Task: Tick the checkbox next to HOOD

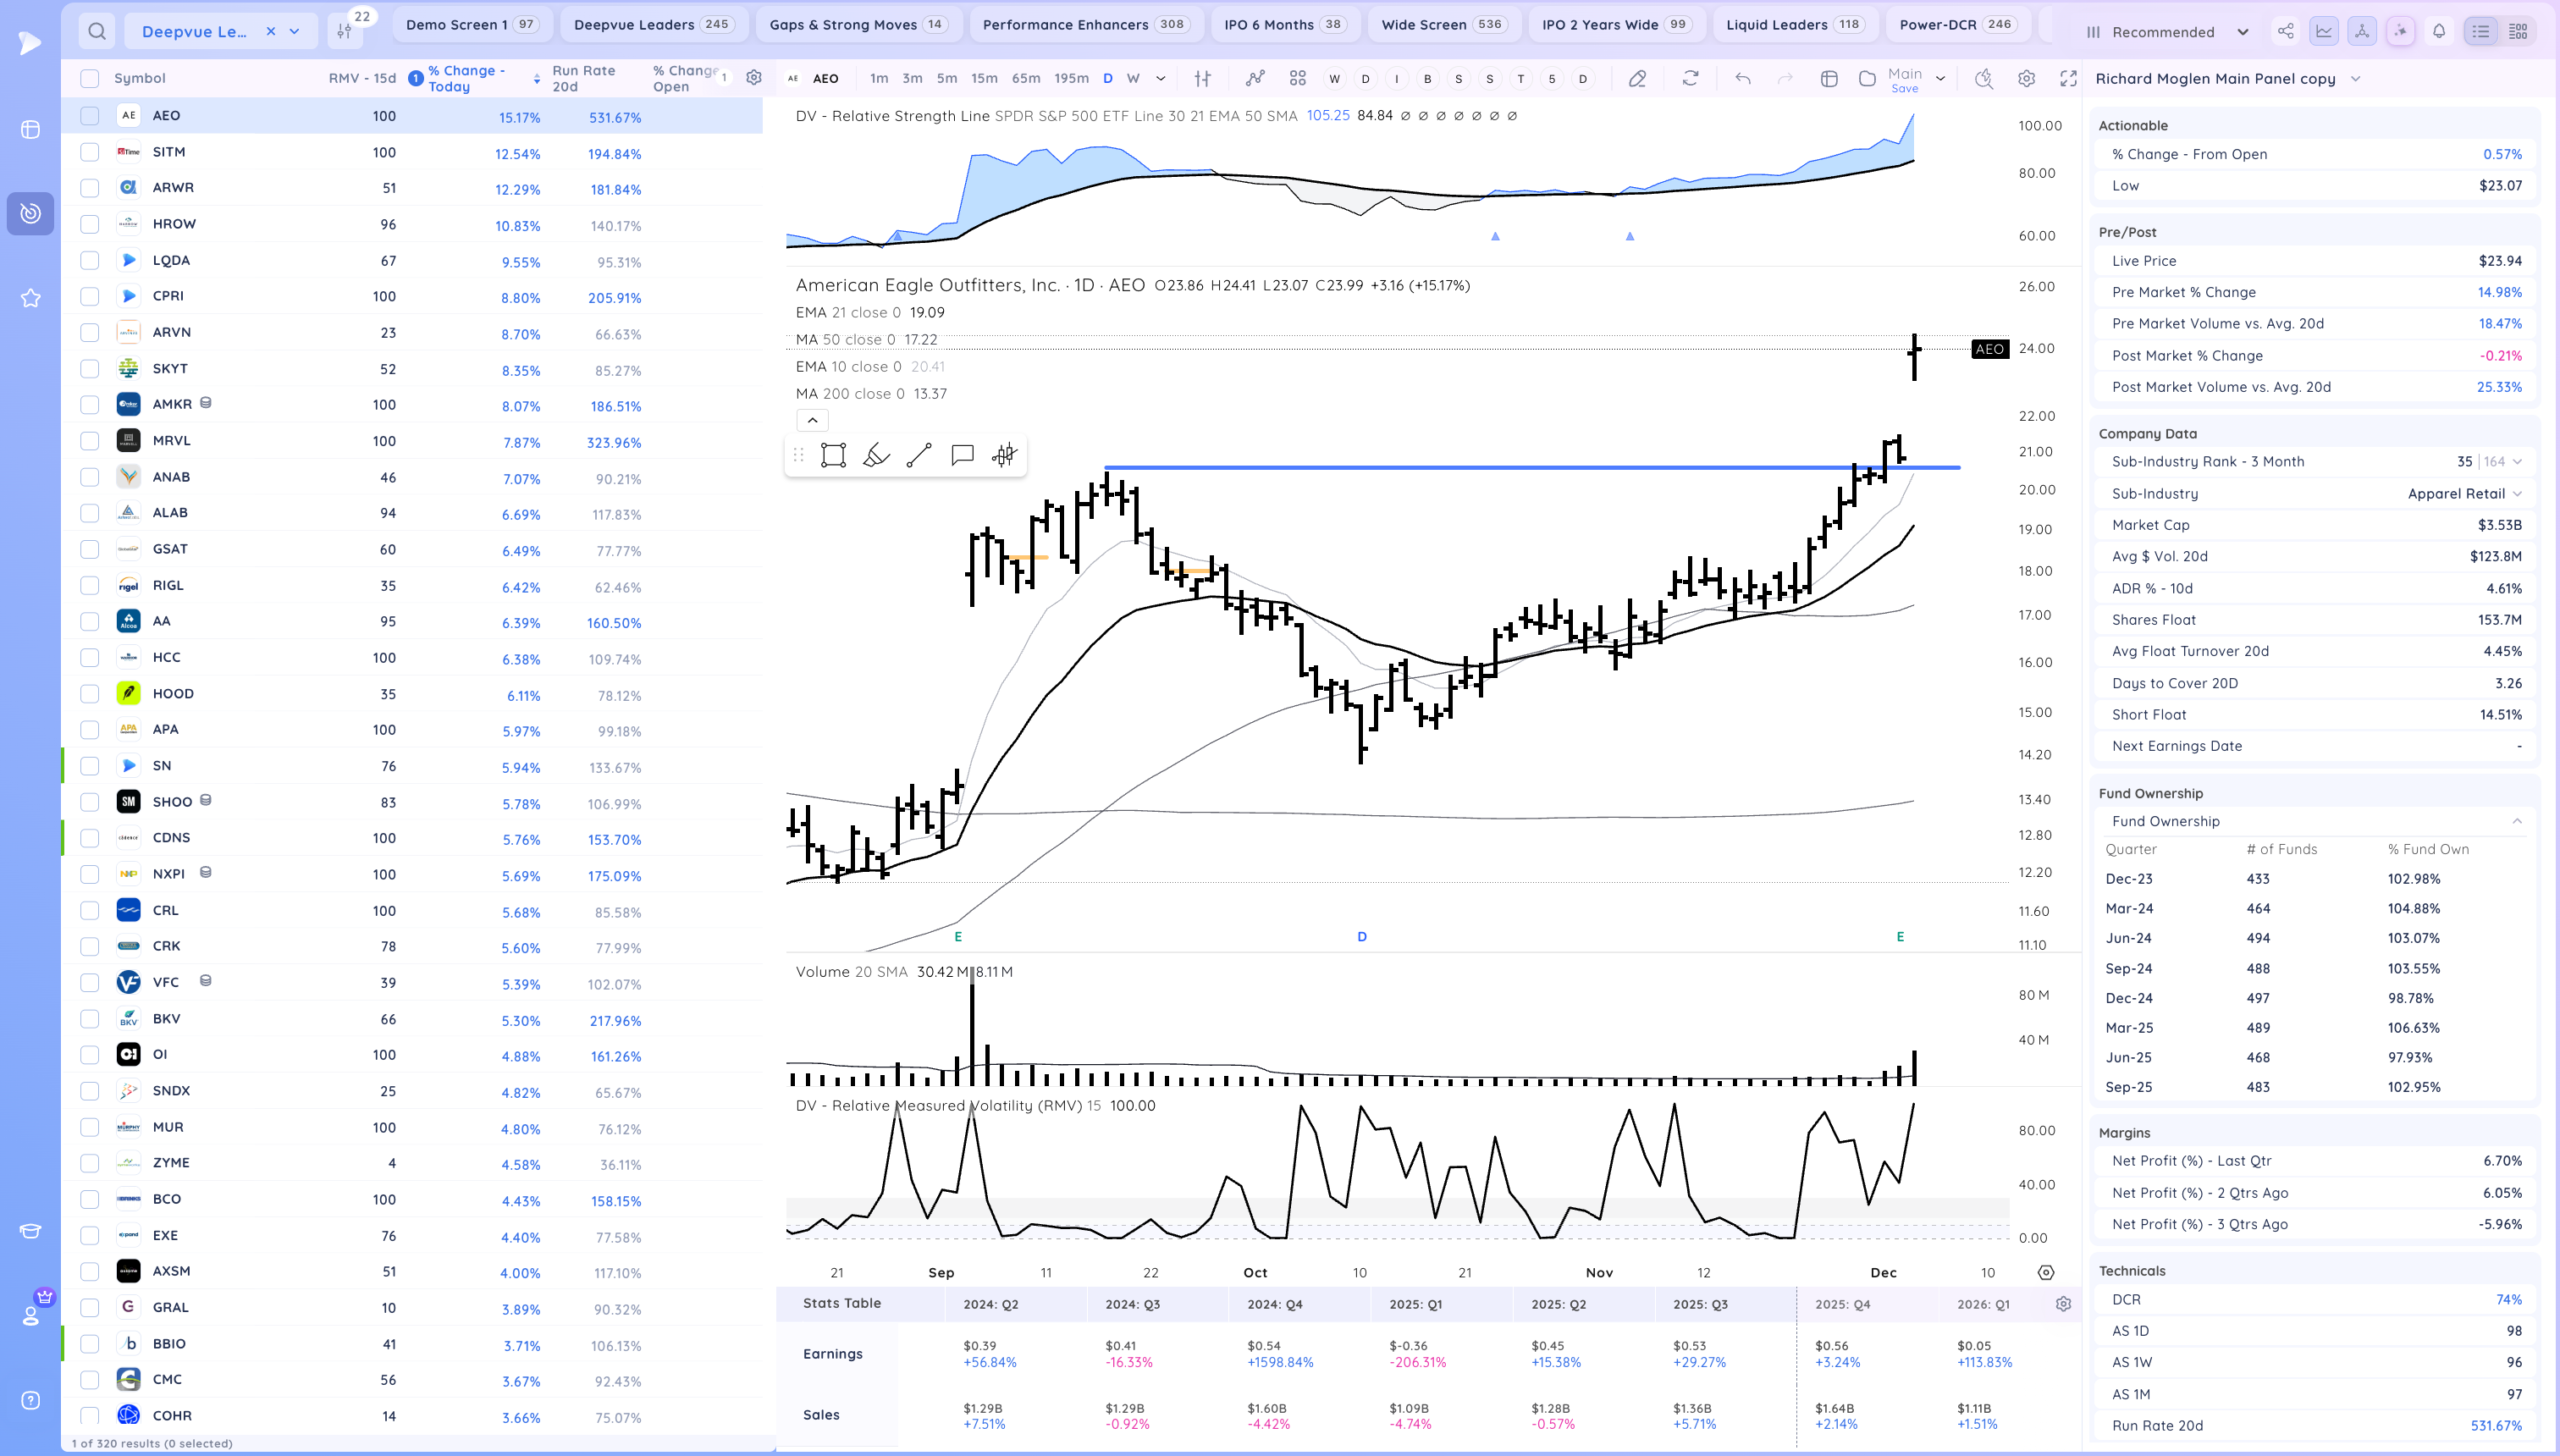Action: [x=90, y=693]
